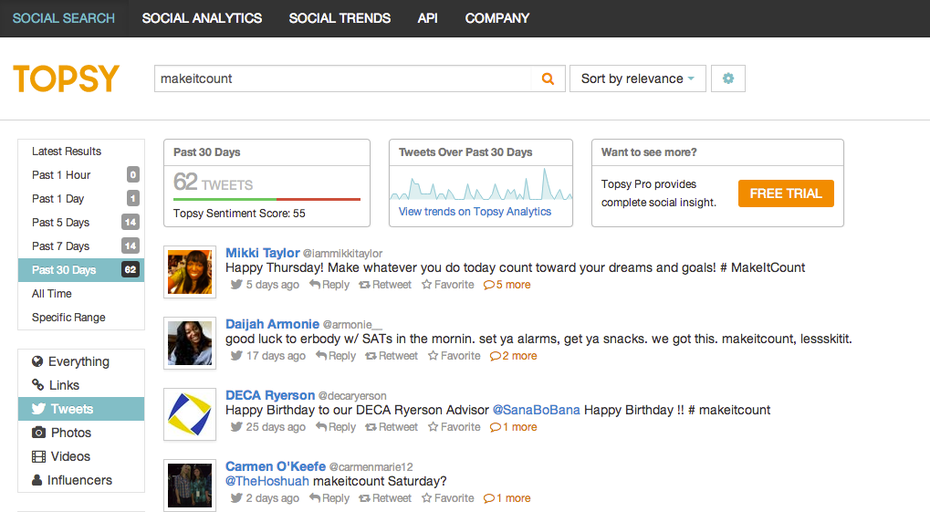Click the sentiment score color bar
930x512 pixels.
[x=267, y=199]
